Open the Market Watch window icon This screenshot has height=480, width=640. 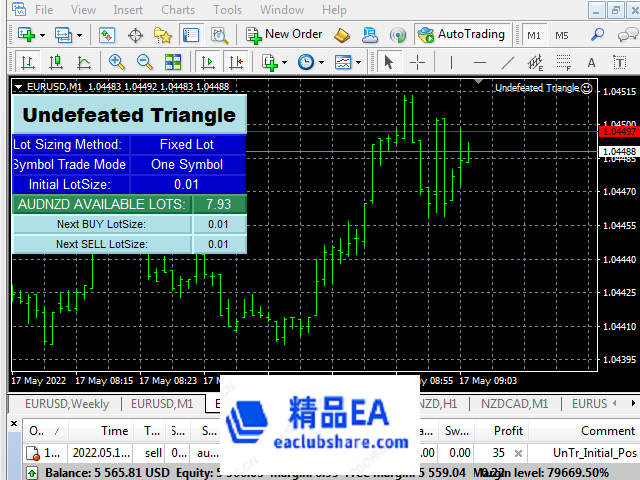[x=107, y=35]
